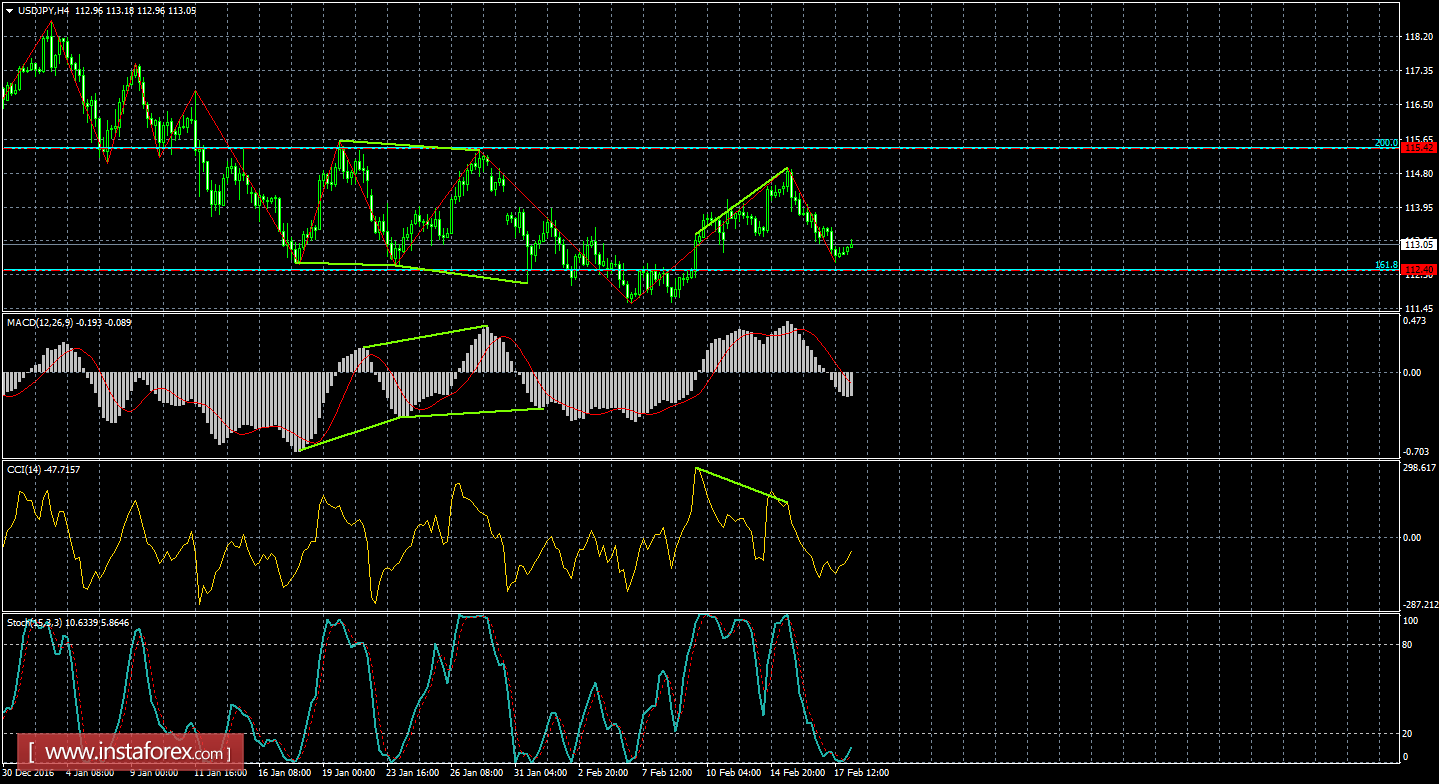Select the CCI(14) indicator label
The height and width of the screenshot is (784, 1439).
26,468
